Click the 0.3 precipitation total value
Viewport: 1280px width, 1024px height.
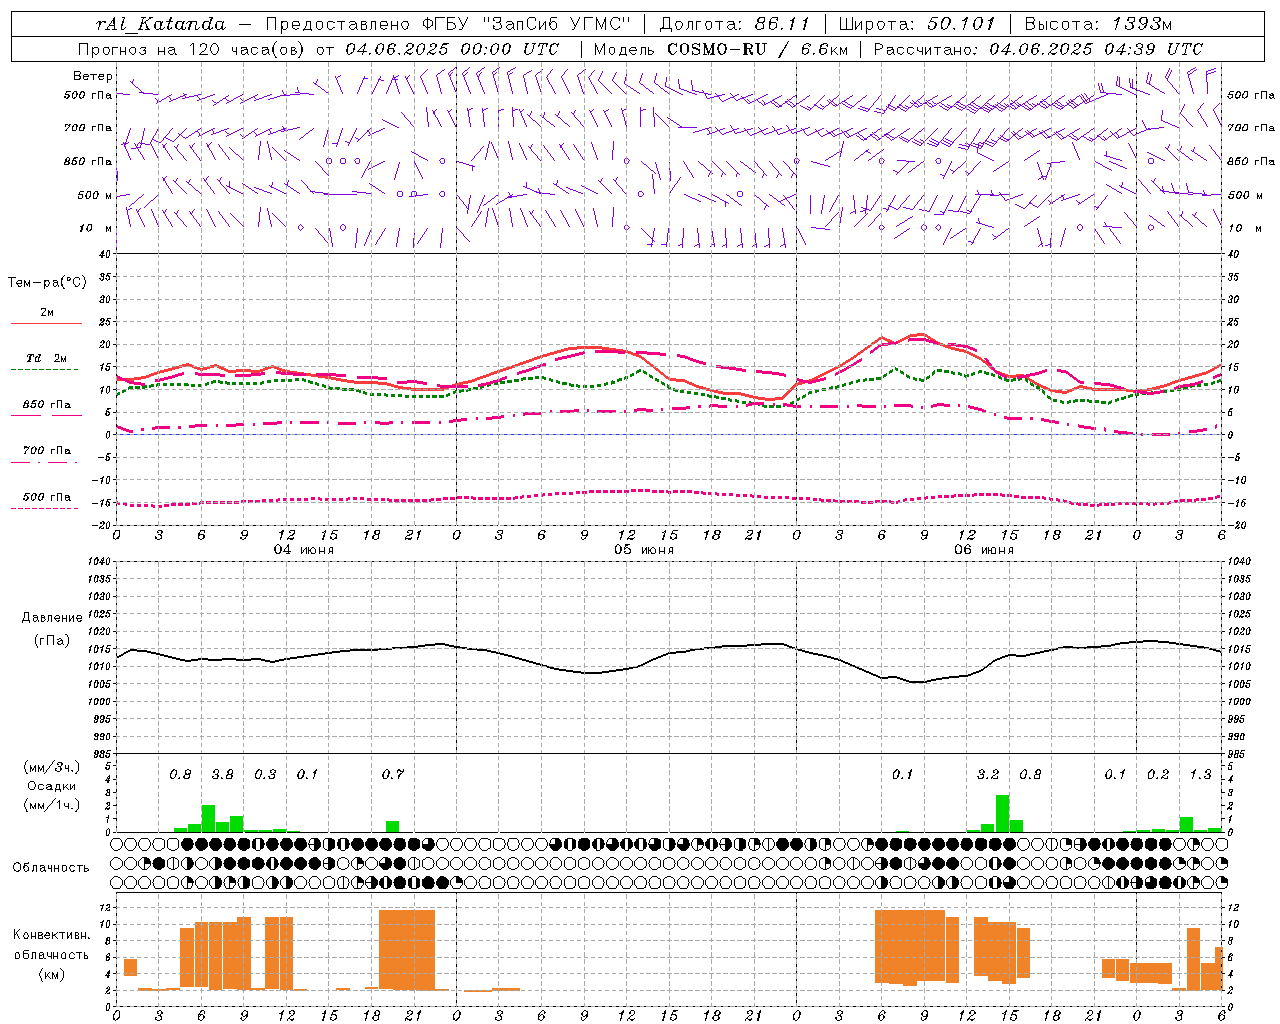pyautogui.click(x=265, y=775)
